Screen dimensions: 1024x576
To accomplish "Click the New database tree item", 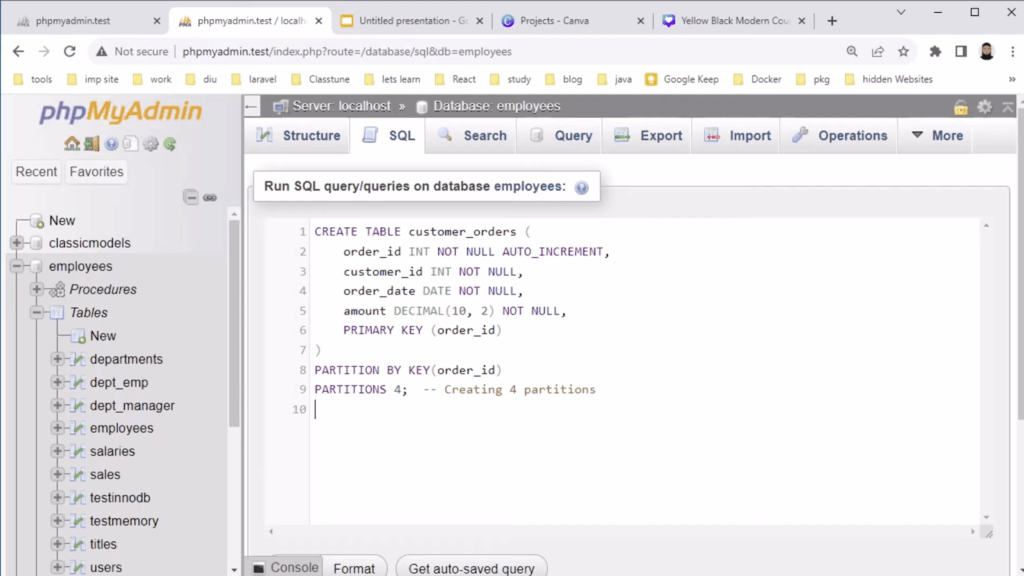I will (x=62, y=221).
